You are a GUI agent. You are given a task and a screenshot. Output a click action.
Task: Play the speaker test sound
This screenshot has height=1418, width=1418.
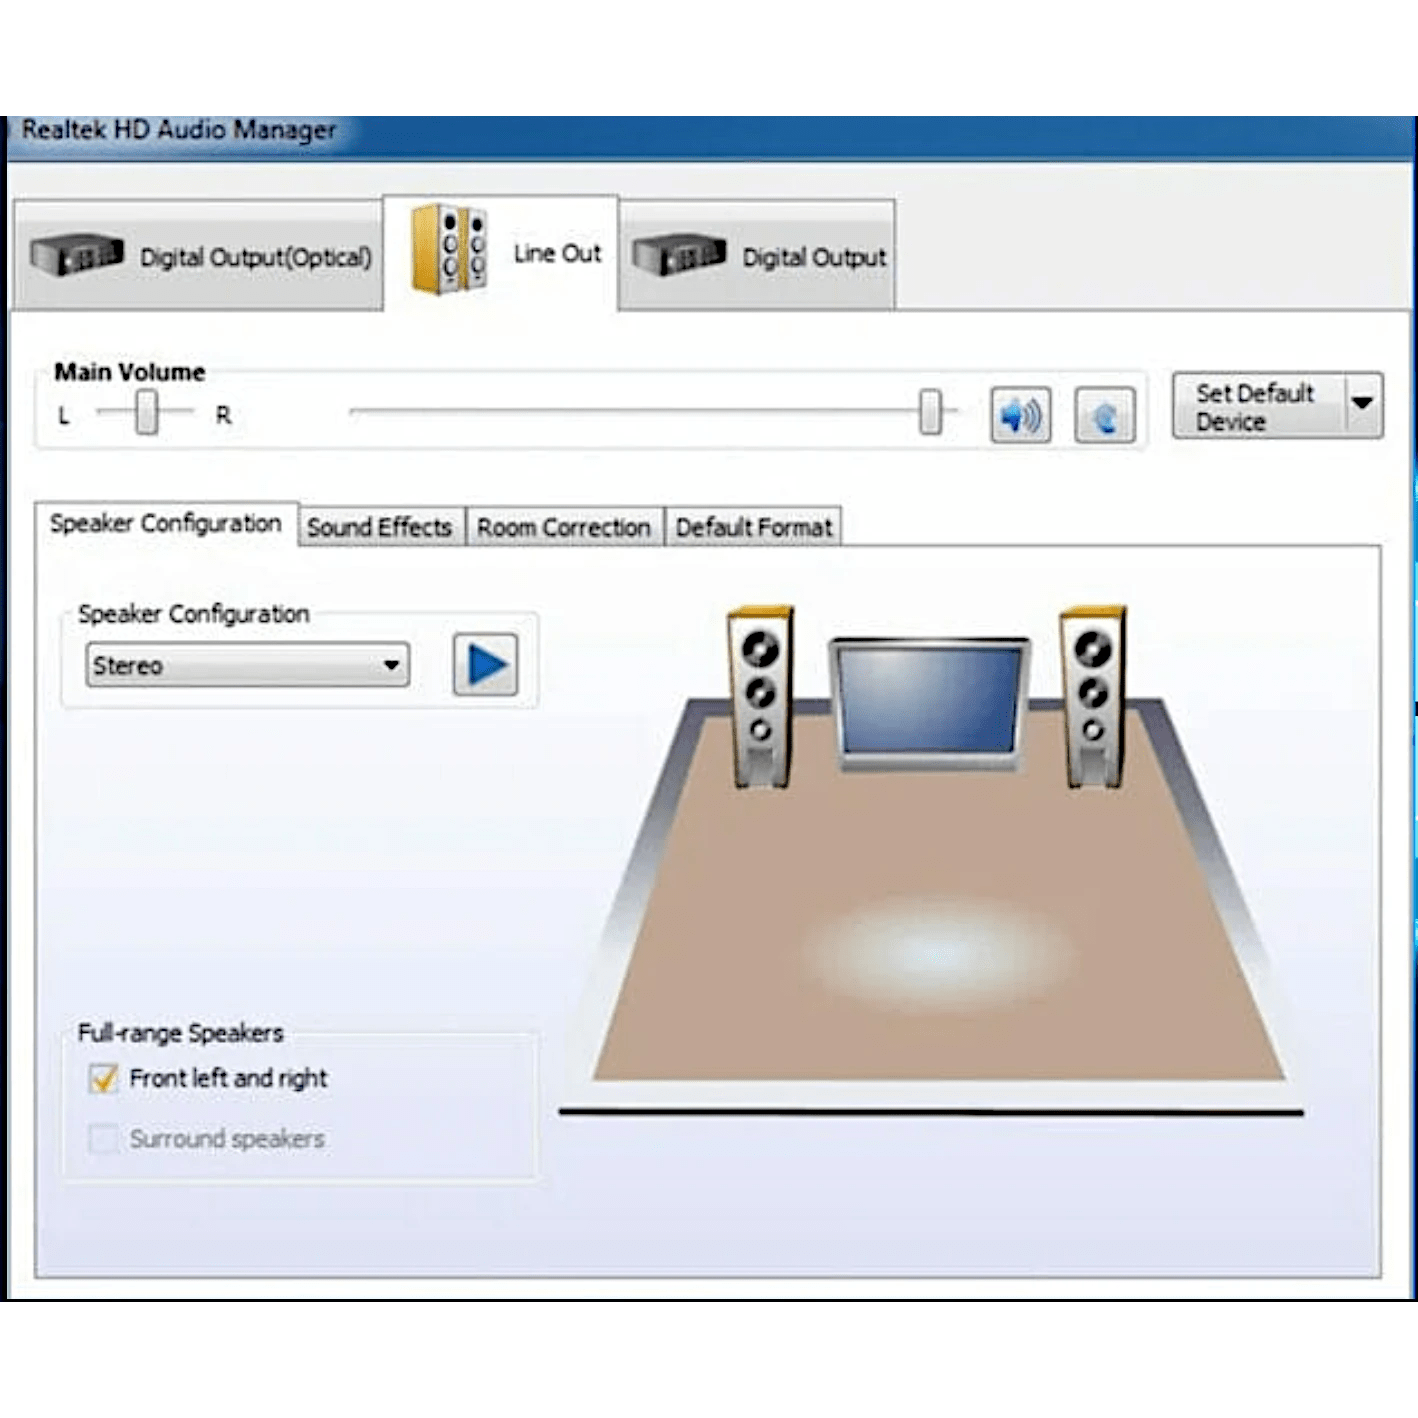click(486, 665)
